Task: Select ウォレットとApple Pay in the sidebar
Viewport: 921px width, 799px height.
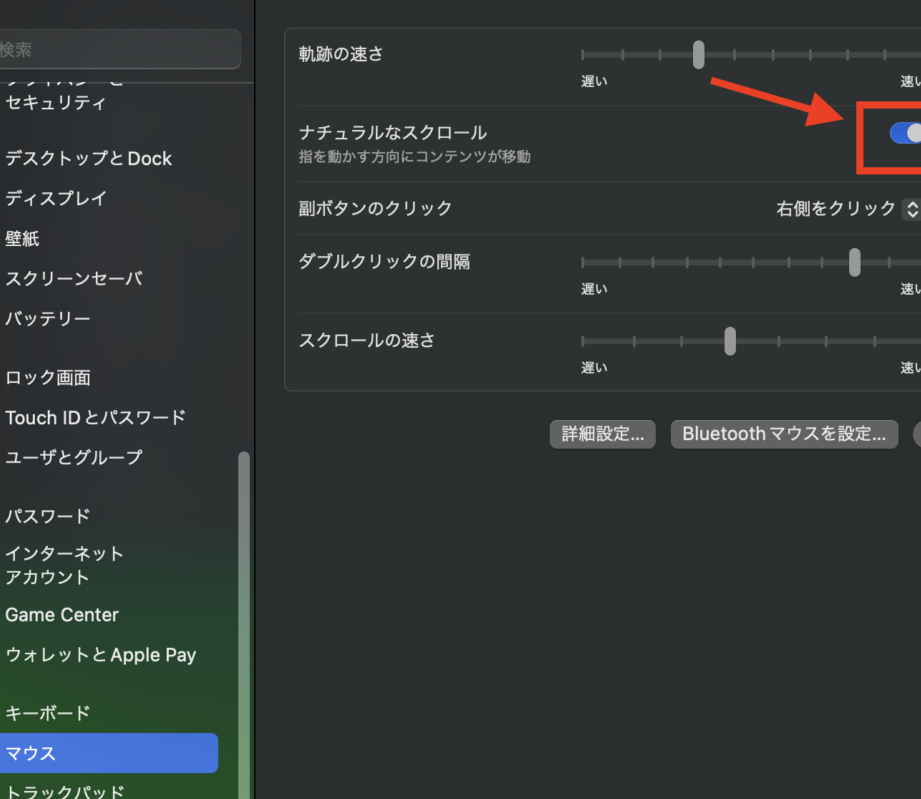Action: (x=101, y=655)
